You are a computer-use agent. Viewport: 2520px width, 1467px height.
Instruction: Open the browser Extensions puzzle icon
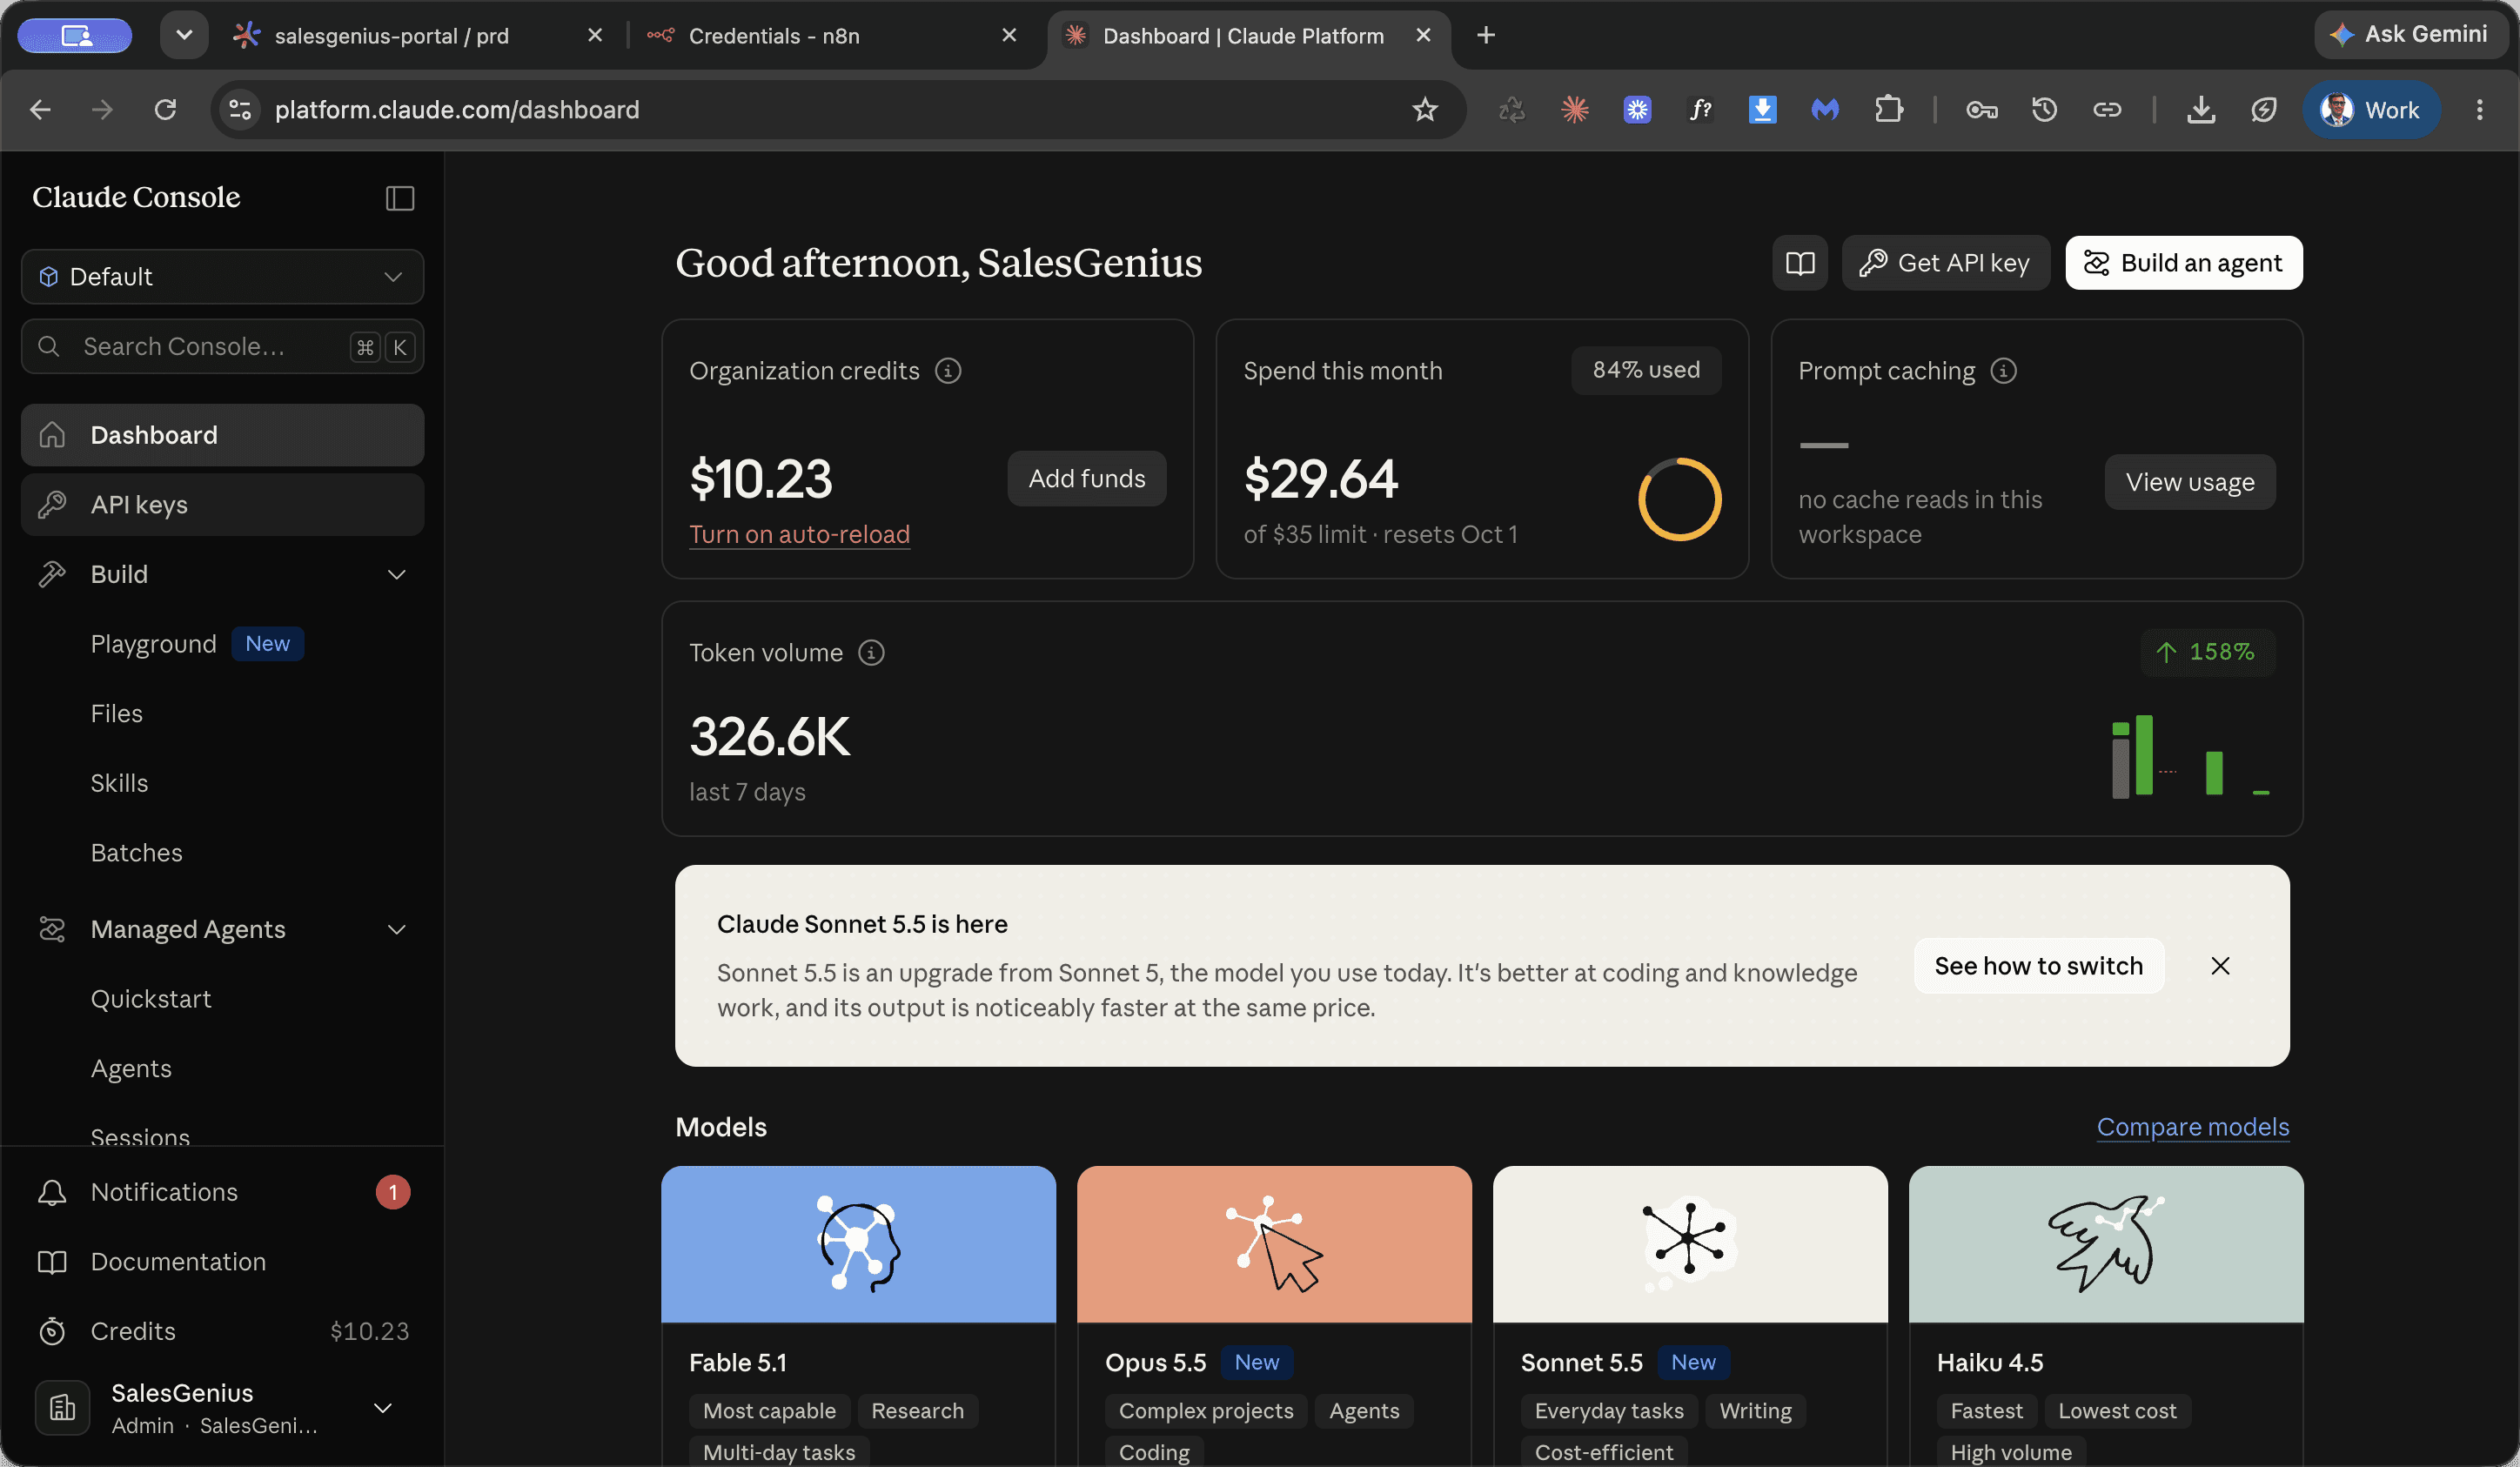[1889, 110]
